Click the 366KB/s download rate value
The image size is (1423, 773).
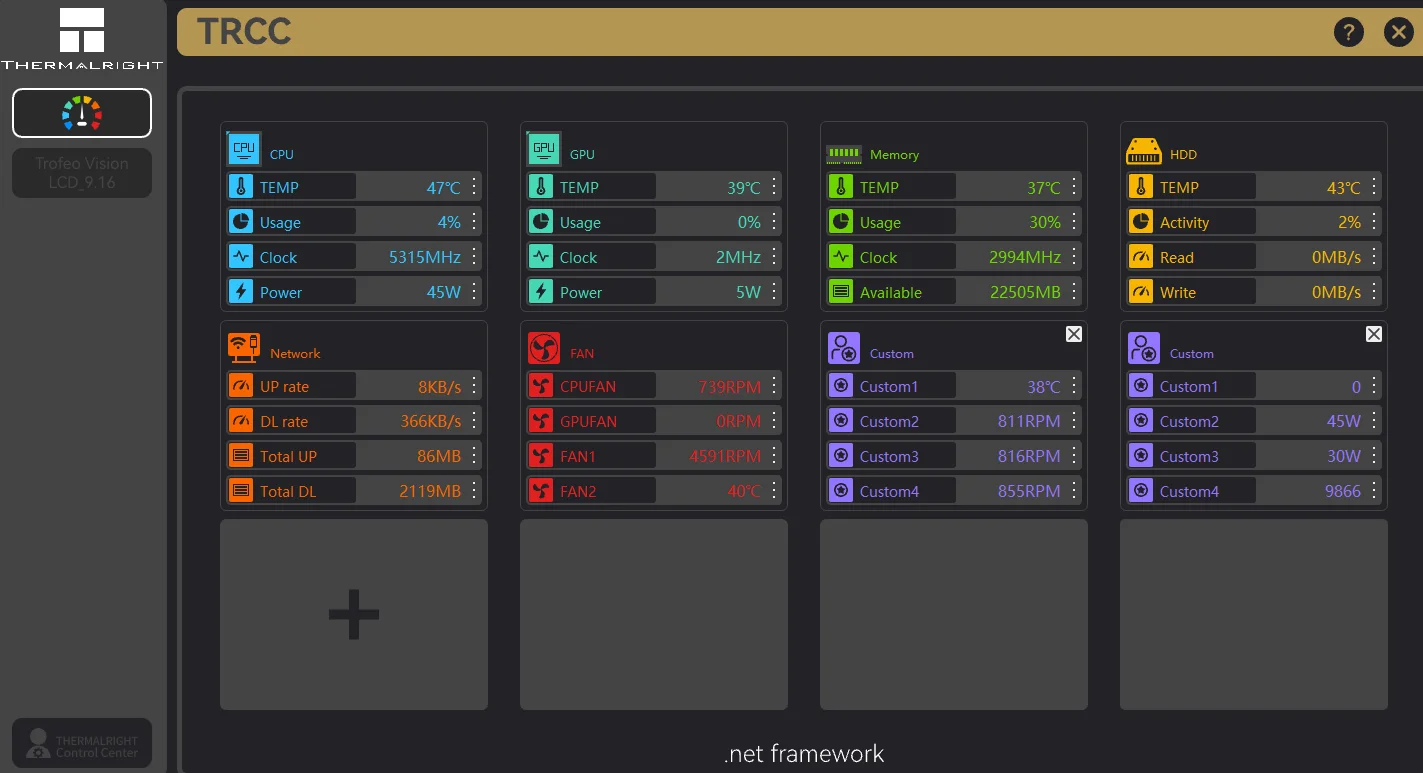click(431, 421)
